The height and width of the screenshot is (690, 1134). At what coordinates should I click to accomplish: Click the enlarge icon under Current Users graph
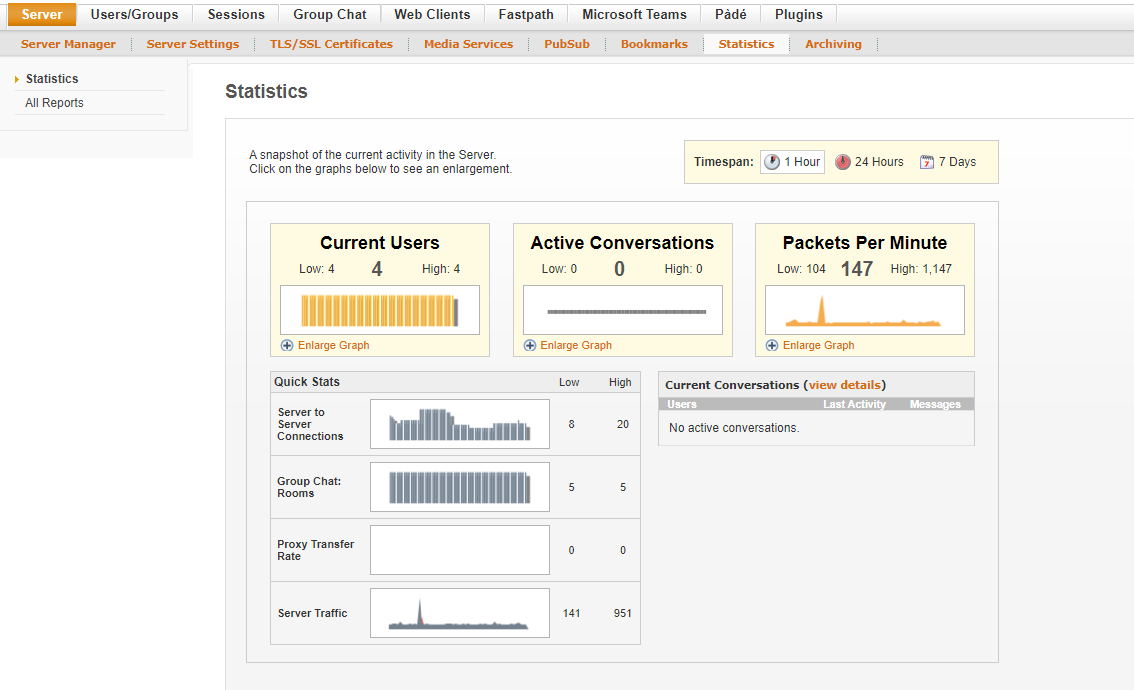click(287, 345)
